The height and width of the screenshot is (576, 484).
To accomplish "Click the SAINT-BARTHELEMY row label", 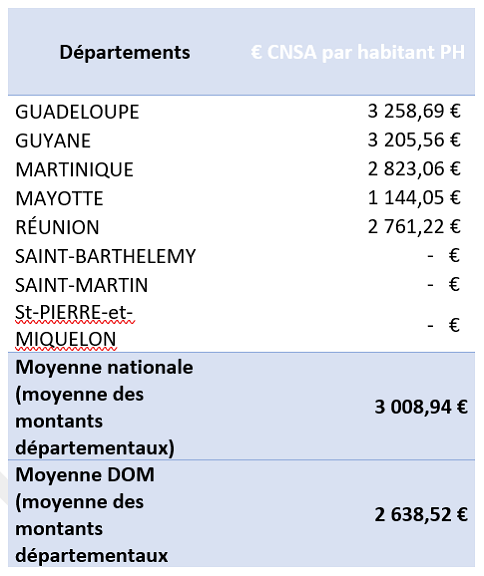I will click(106, 256).
